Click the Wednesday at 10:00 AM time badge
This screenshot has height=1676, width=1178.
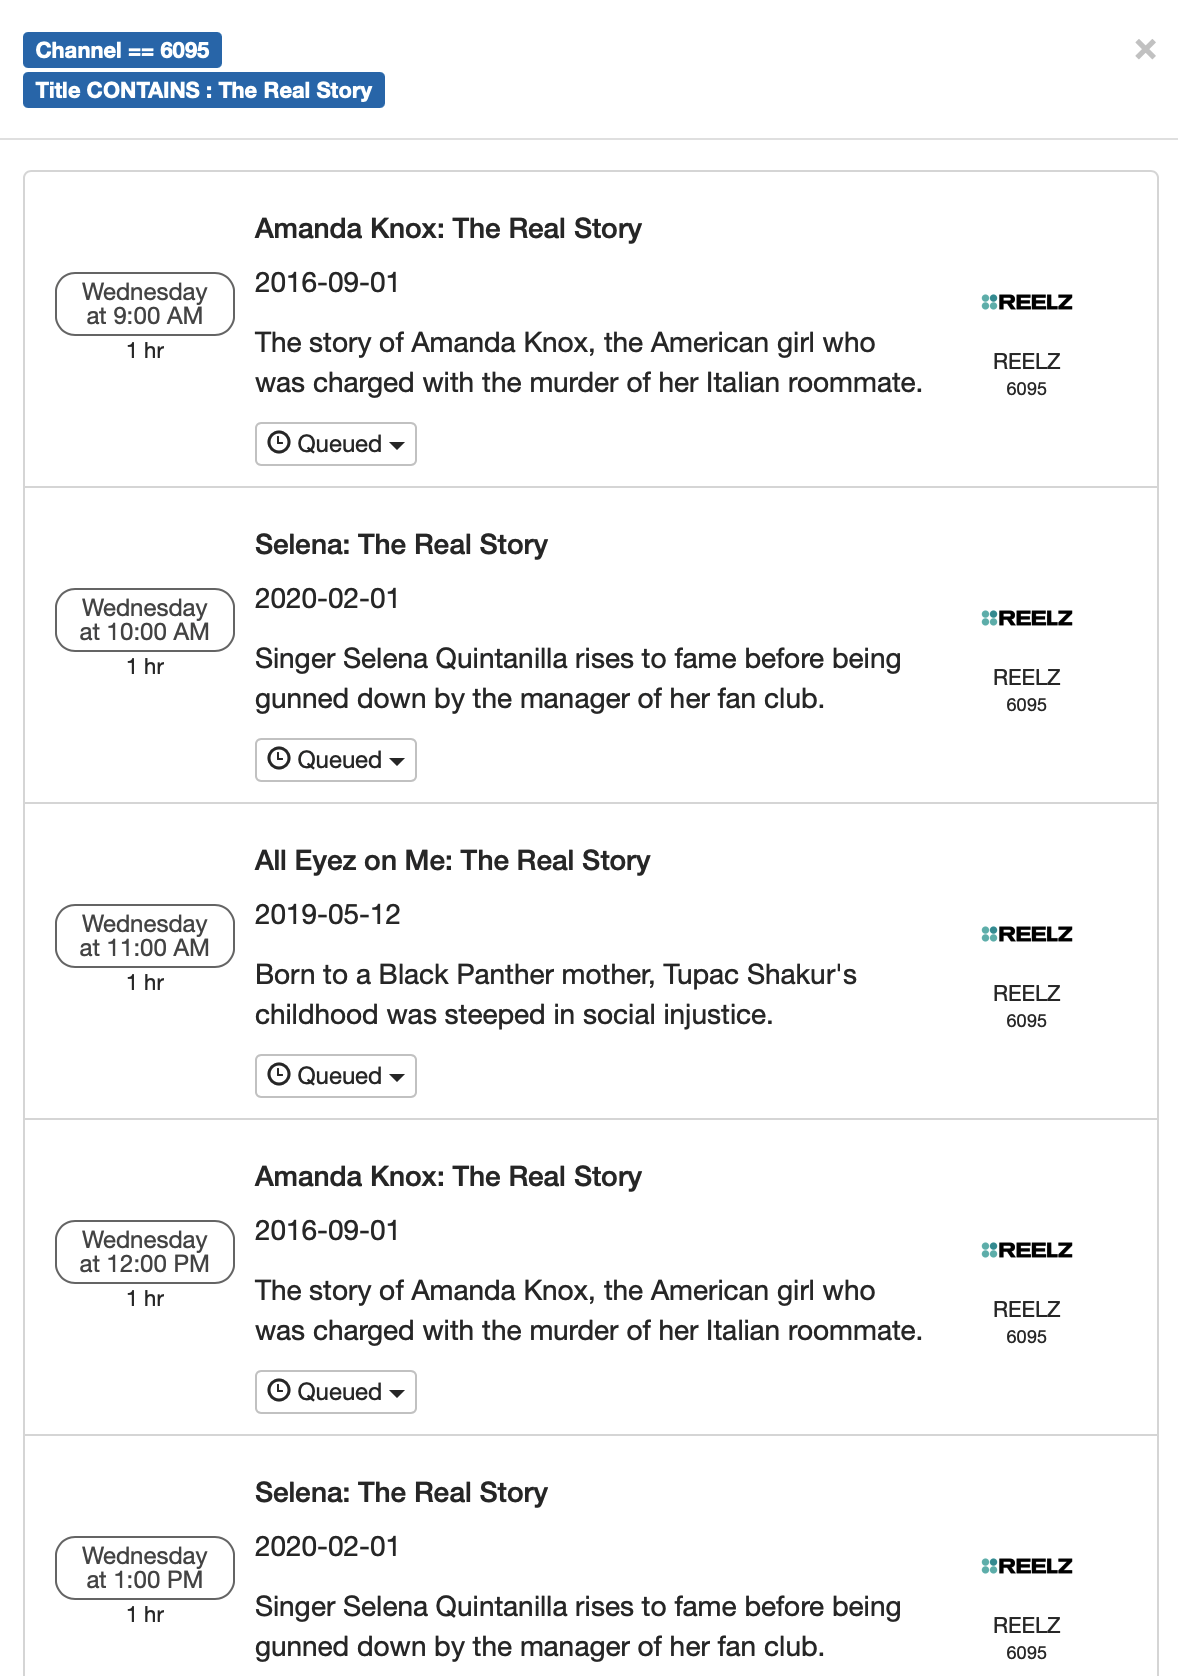pyautogui.click(x=145, y=620)
